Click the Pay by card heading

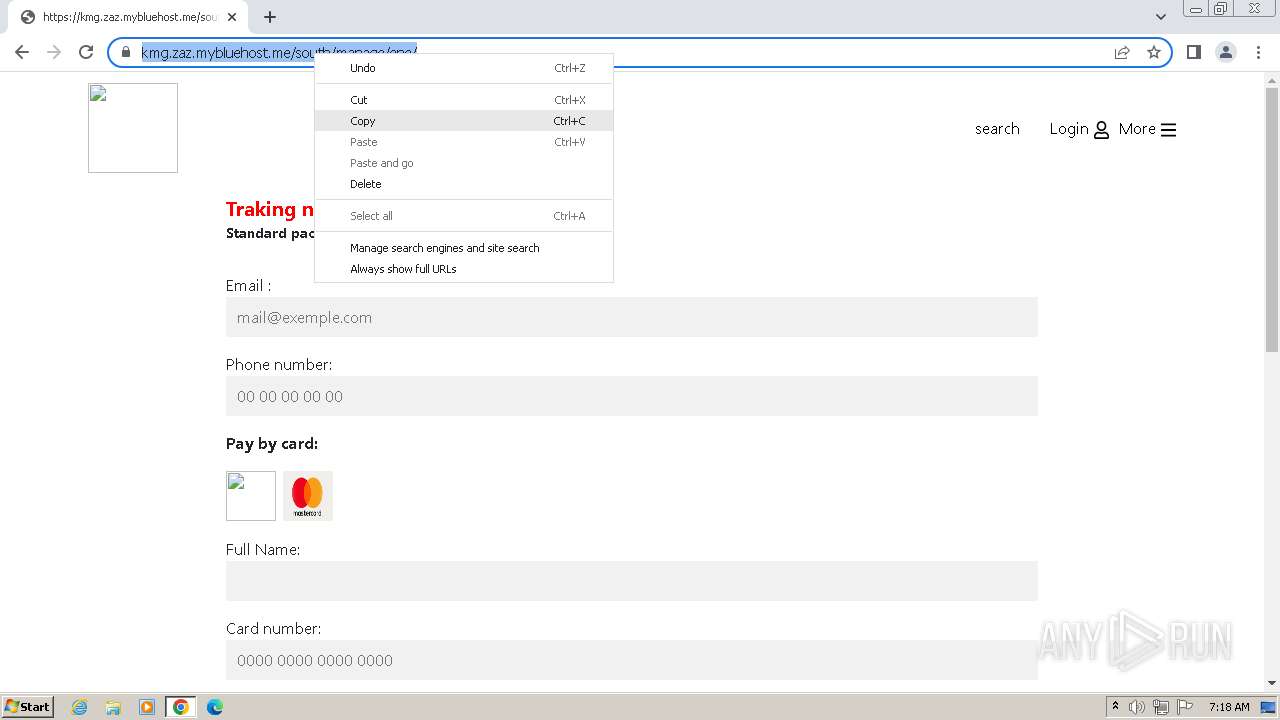click(x=272, y=444)
